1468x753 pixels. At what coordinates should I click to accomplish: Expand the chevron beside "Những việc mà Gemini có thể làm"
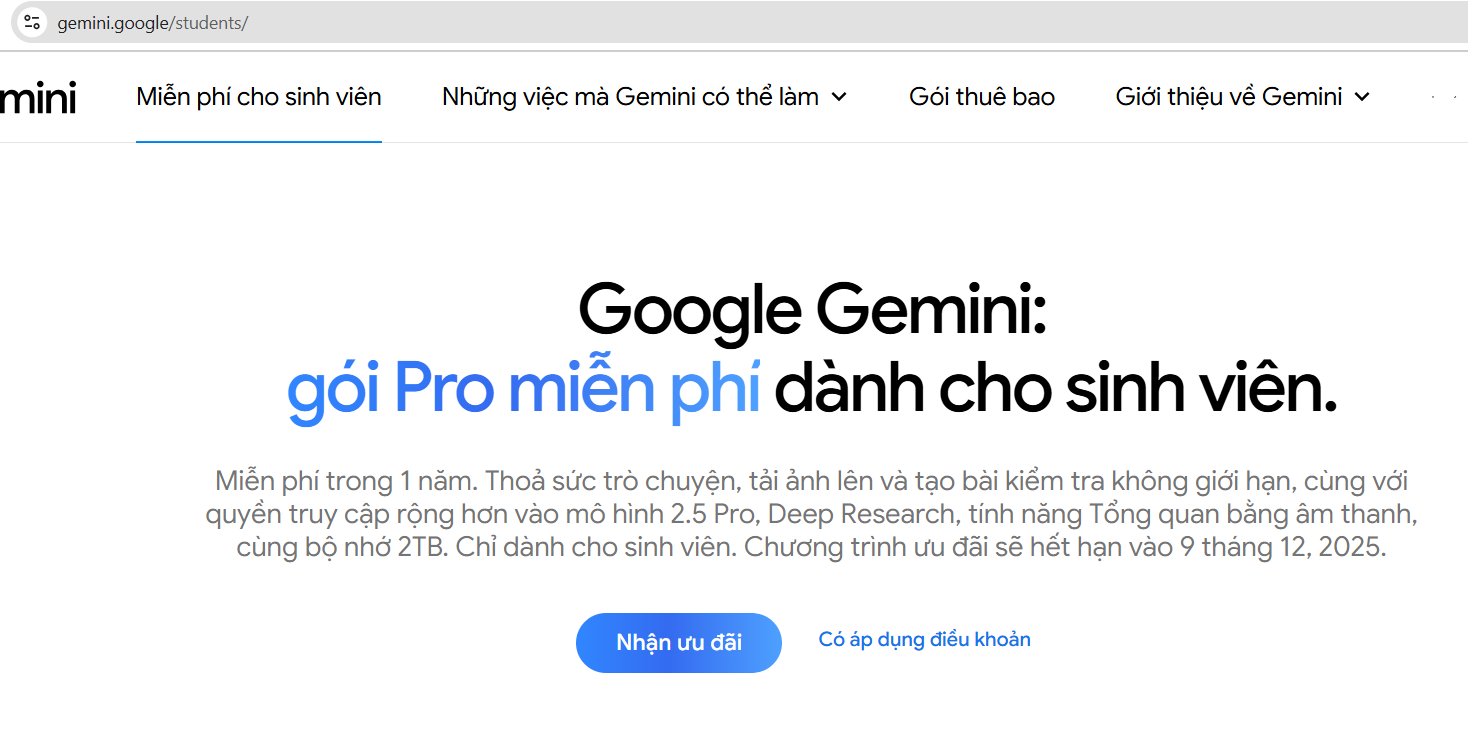tap(840, 97)
